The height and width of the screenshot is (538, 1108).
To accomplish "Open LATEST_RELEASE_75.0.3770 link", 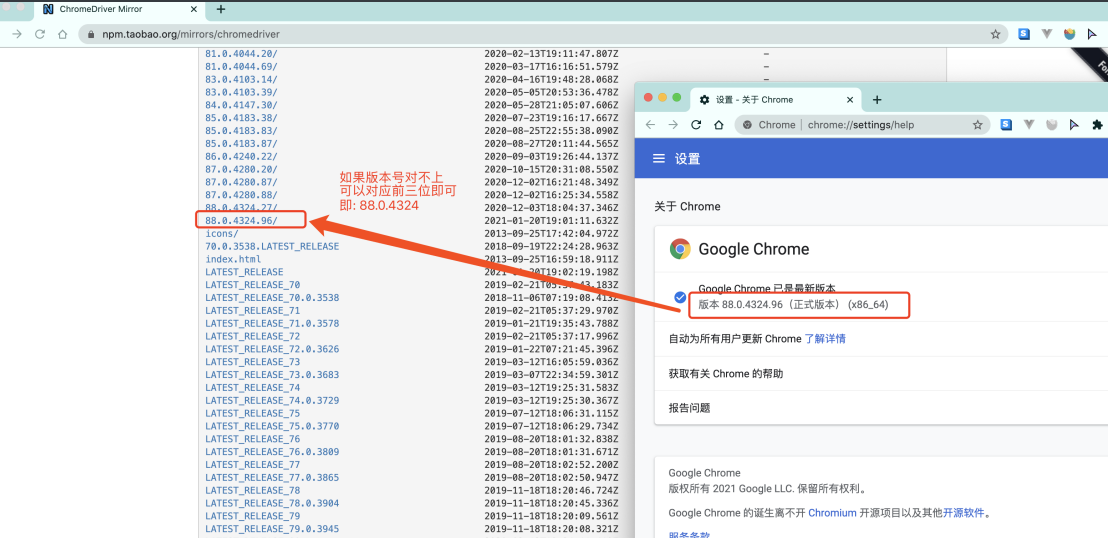I will click(x=272, y=426).
